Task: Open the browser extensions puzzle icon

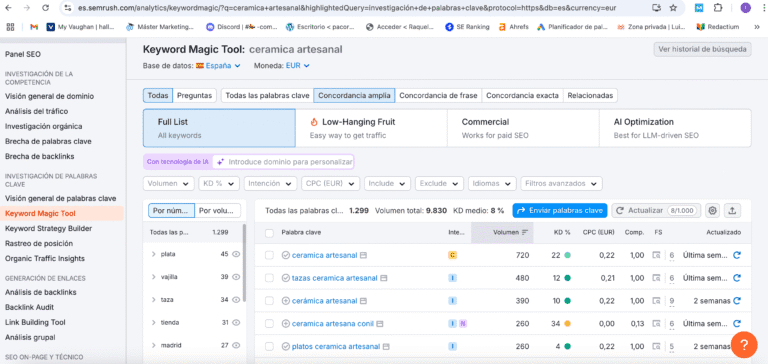Action: [718, 8]
